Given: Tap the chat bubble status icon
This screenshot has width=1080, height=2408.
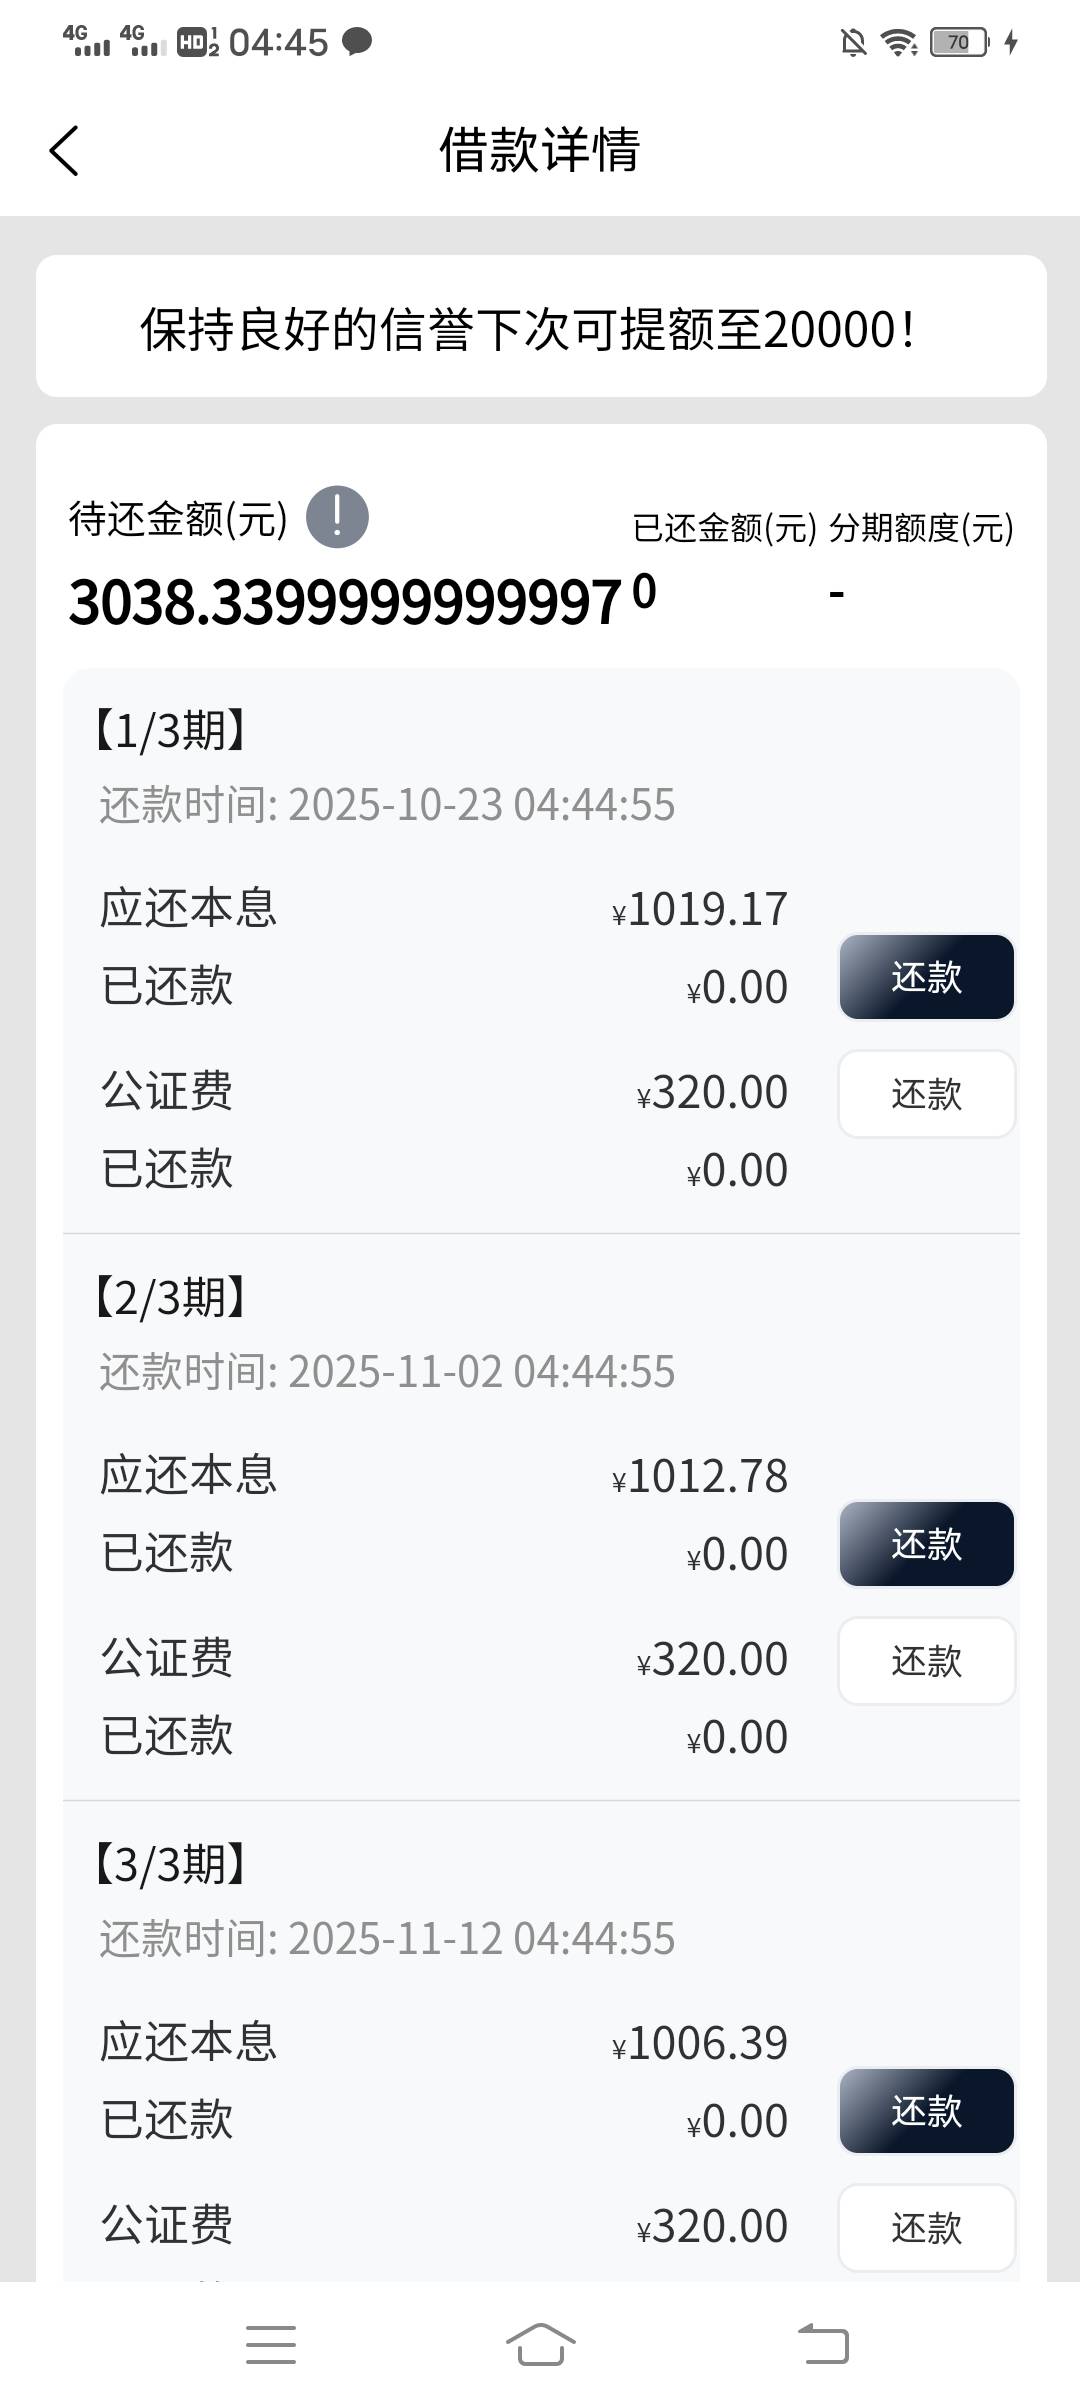Looking at the screenshot, I should pyautogui.click(x=357, y=42).
